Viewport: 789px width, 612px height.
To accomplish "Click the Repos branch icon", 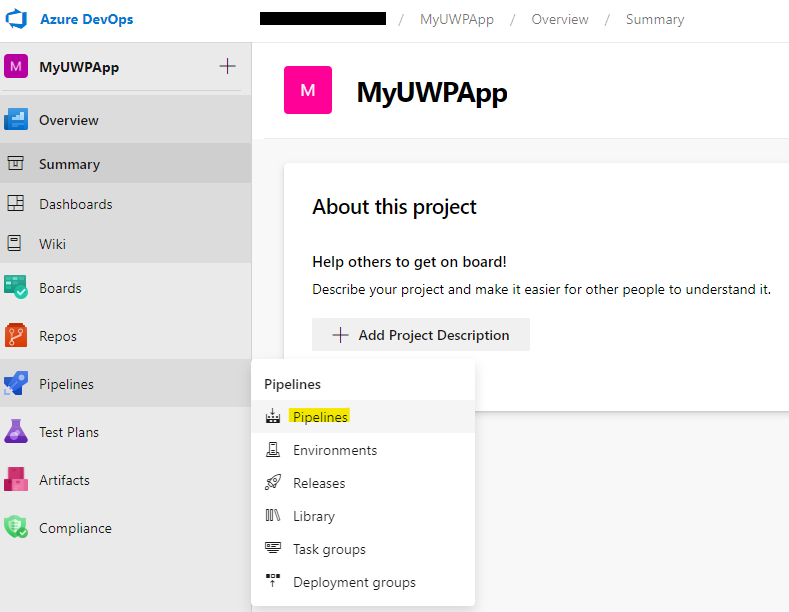I will click(16, 335).
